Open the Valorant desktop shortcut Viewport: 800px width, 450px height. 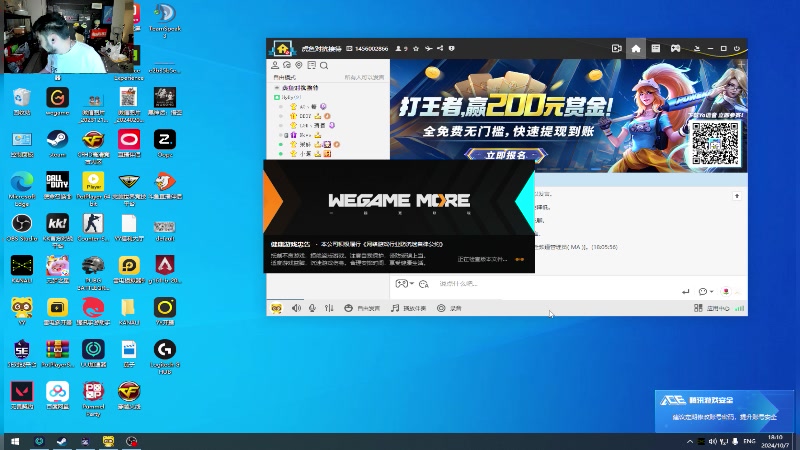click(x=21, y=395)
